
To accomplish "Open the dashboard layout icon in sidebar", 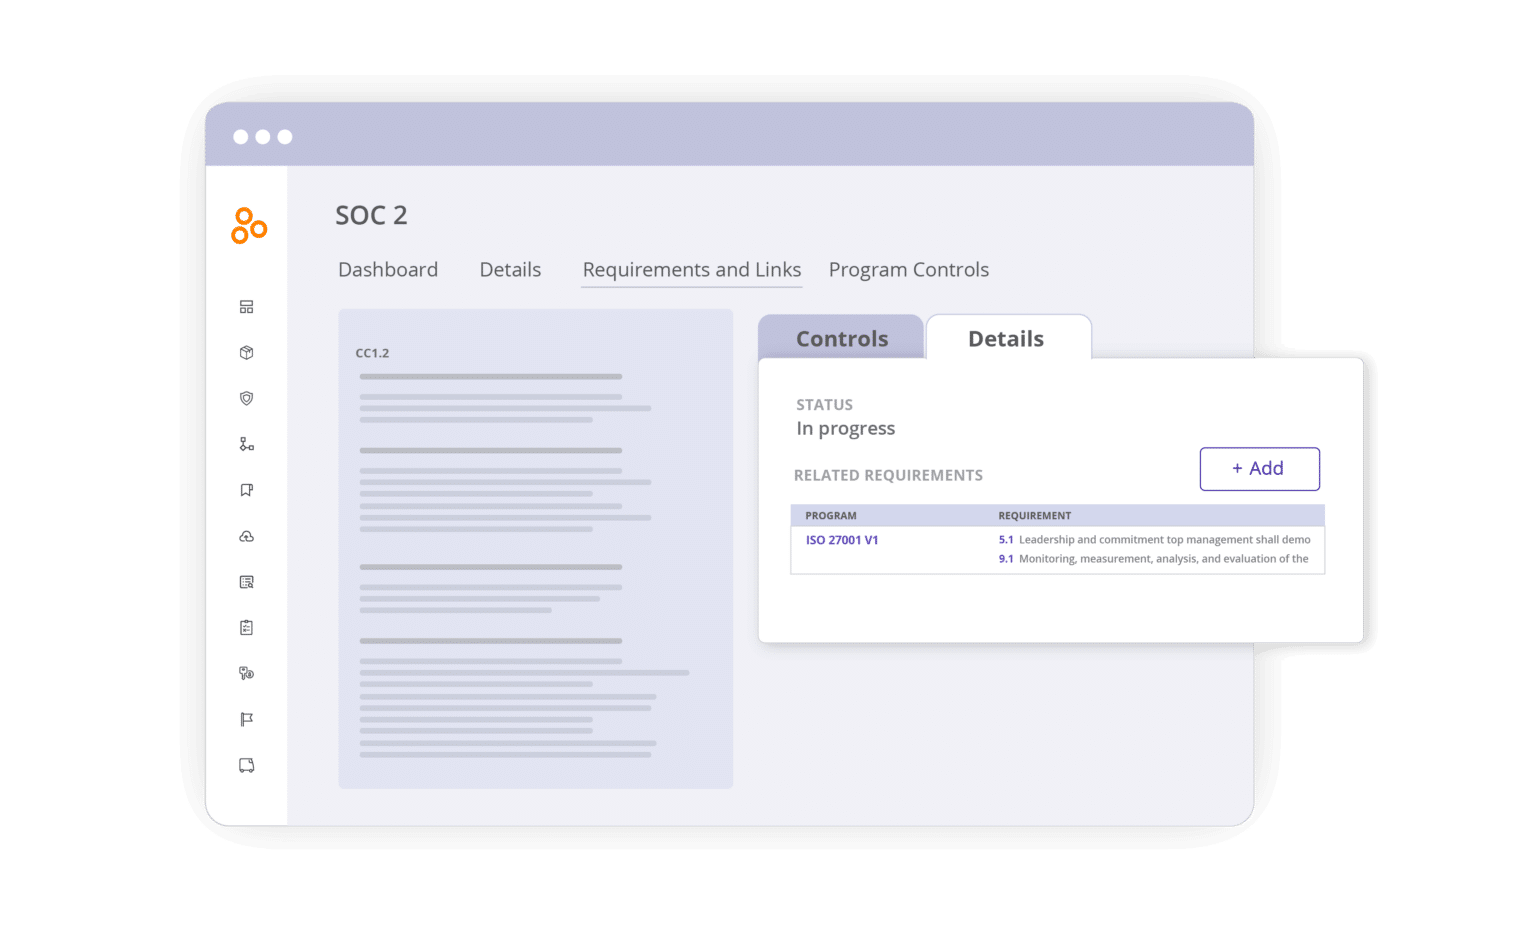I will 246,307.
